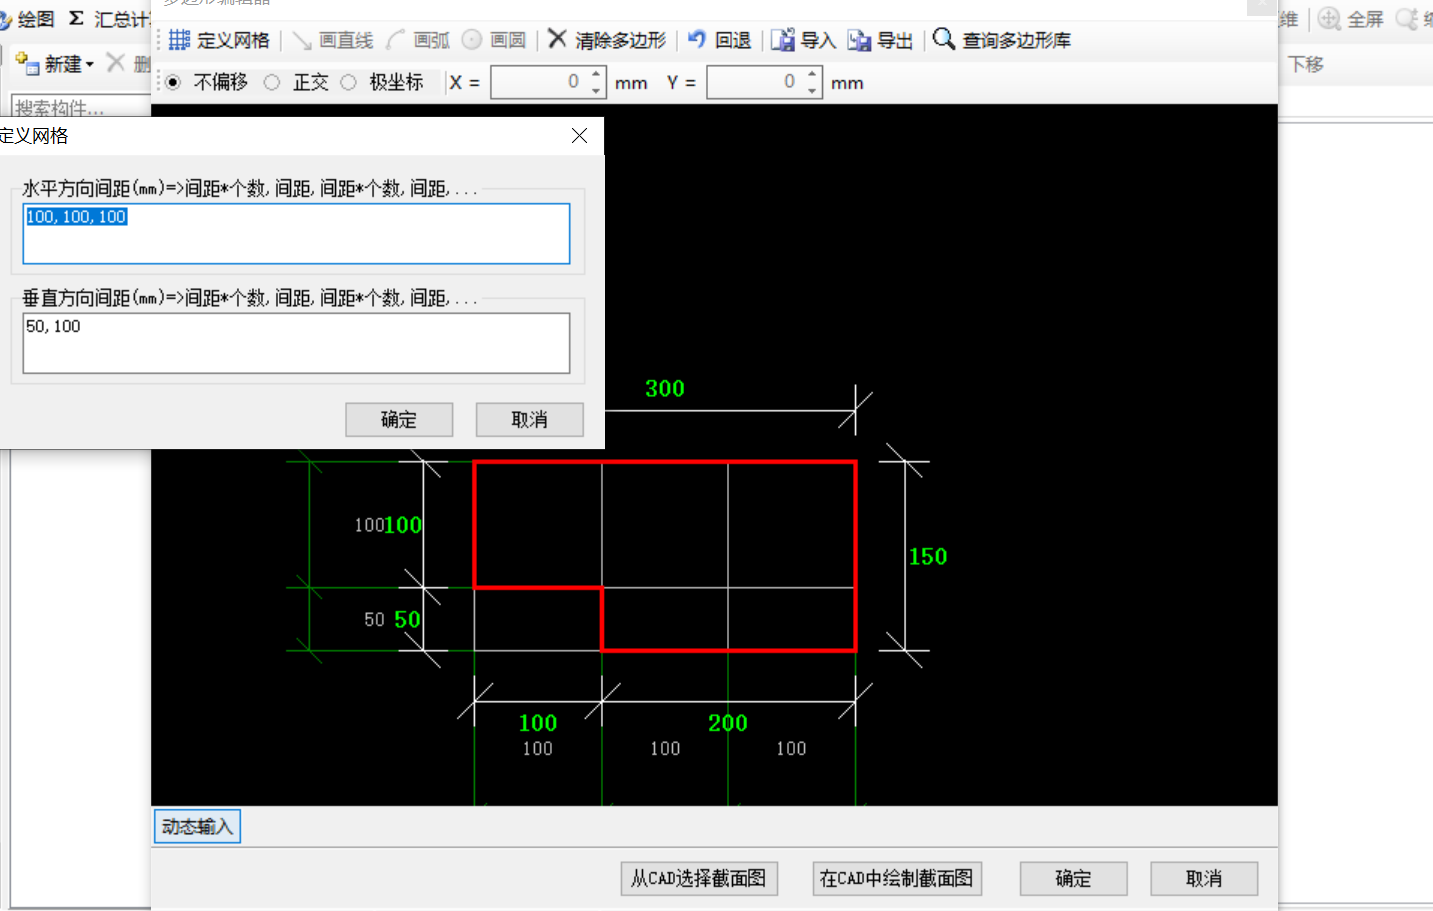
Task: Select the 画圆 circle drawing tool
Action: coord(495,40)
